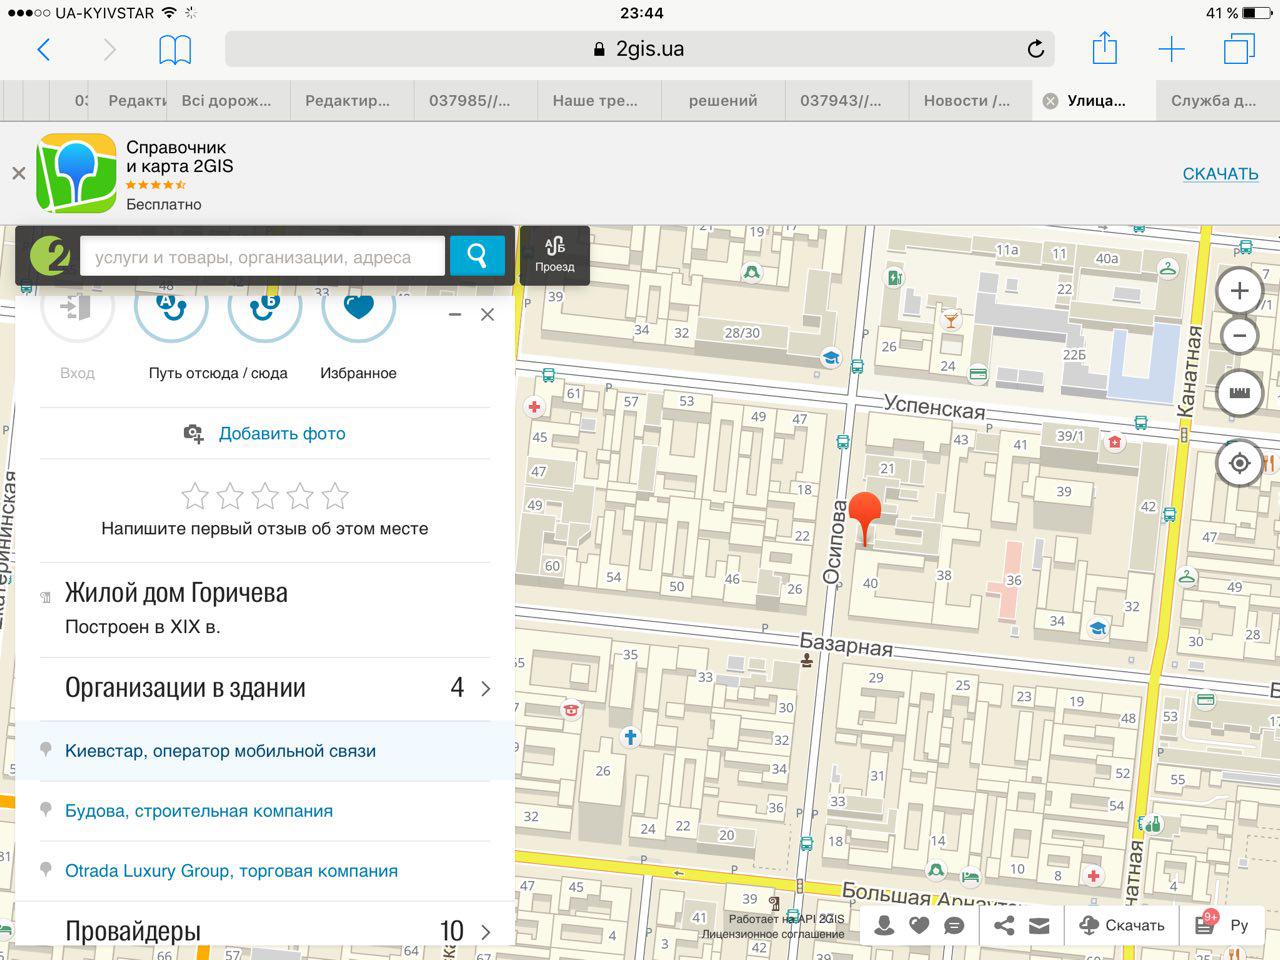Click the Вход entrance icon
This screenshot has height=960, width=1280.
tap(77, 308)
